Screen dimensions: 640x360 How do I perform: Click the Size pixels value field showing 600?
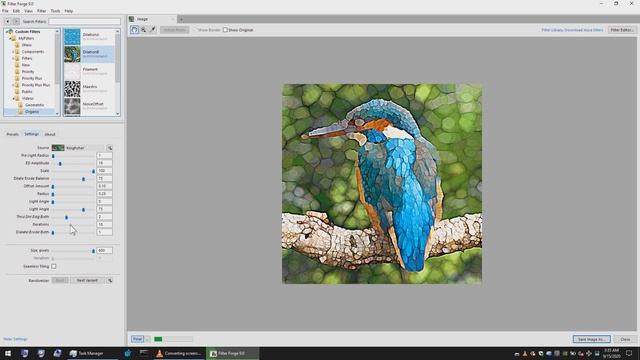tap(104, 250)
